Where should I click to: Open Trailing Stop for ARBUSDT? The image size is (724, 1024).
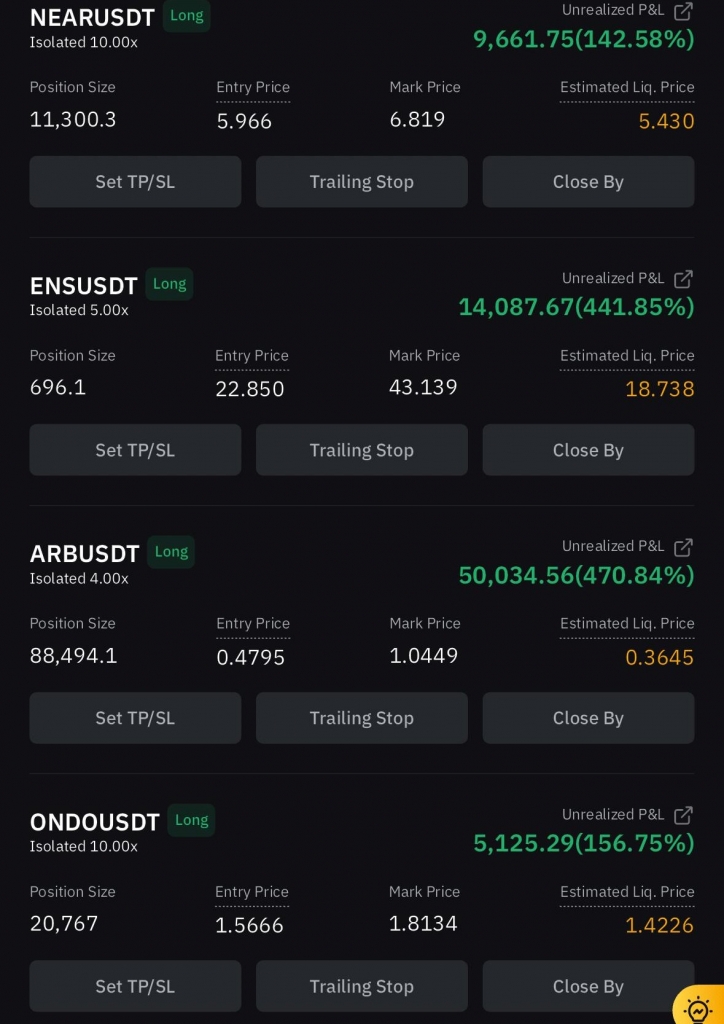pos(361,718)
